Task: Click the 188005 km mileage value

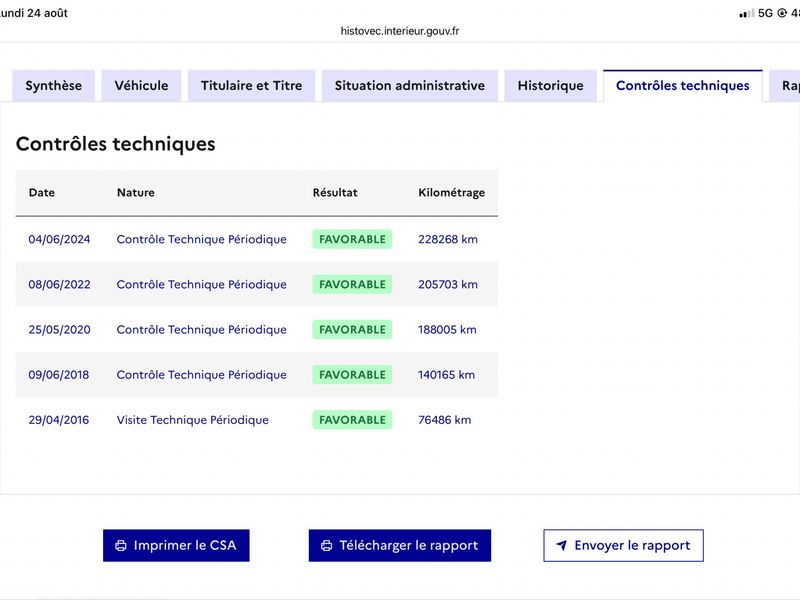Action: pos(447,330)
